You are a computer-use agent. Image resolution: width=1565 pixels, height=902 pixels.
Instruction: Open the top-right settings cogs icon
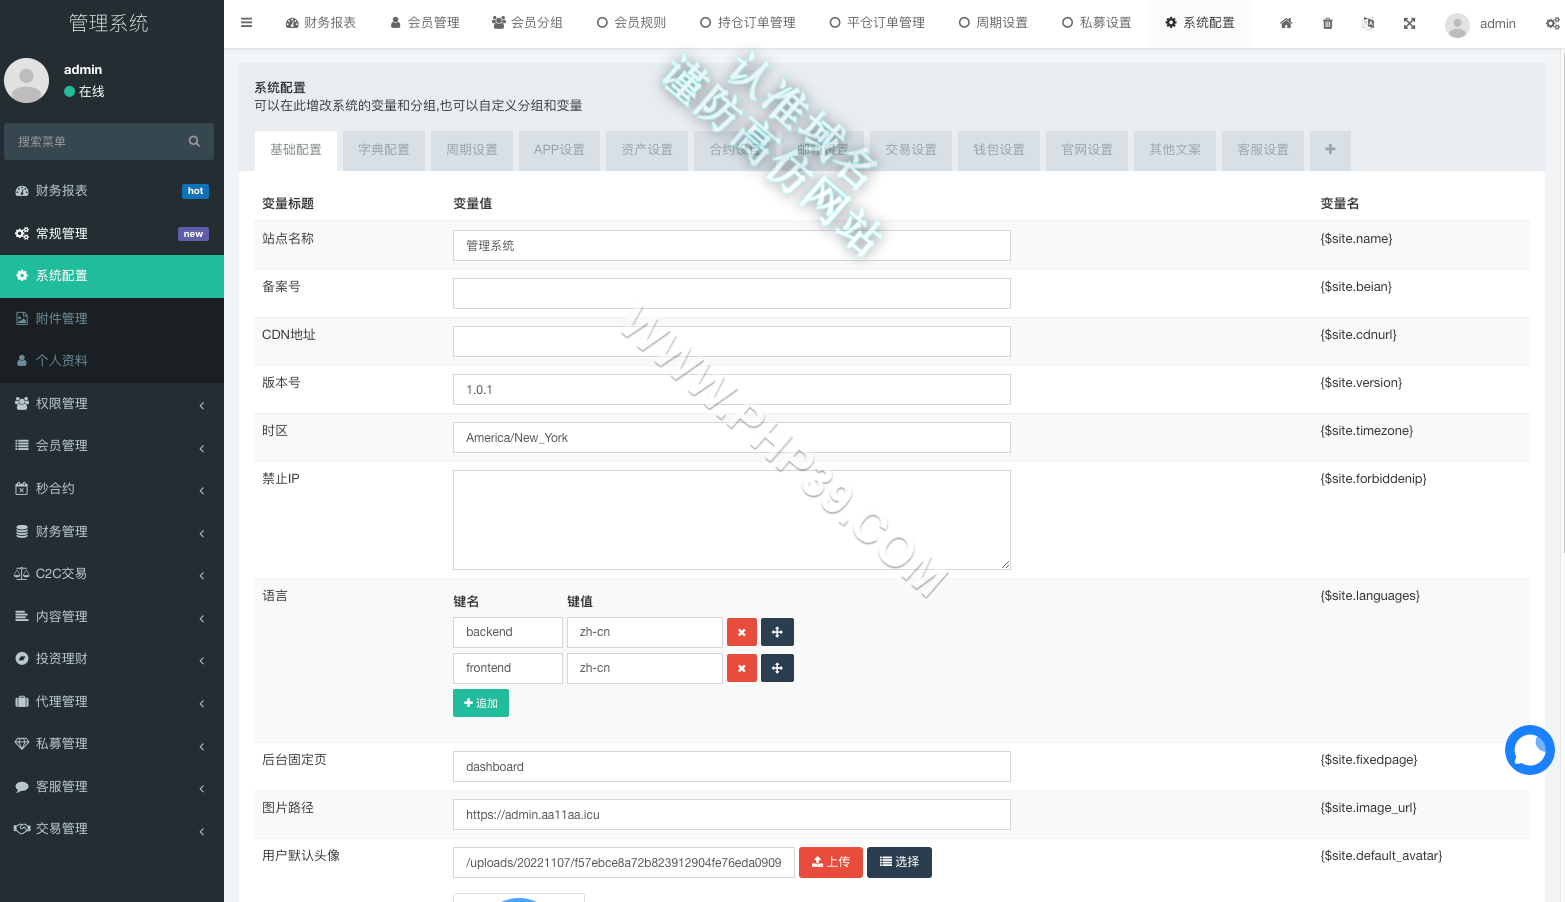(1552, 23)
